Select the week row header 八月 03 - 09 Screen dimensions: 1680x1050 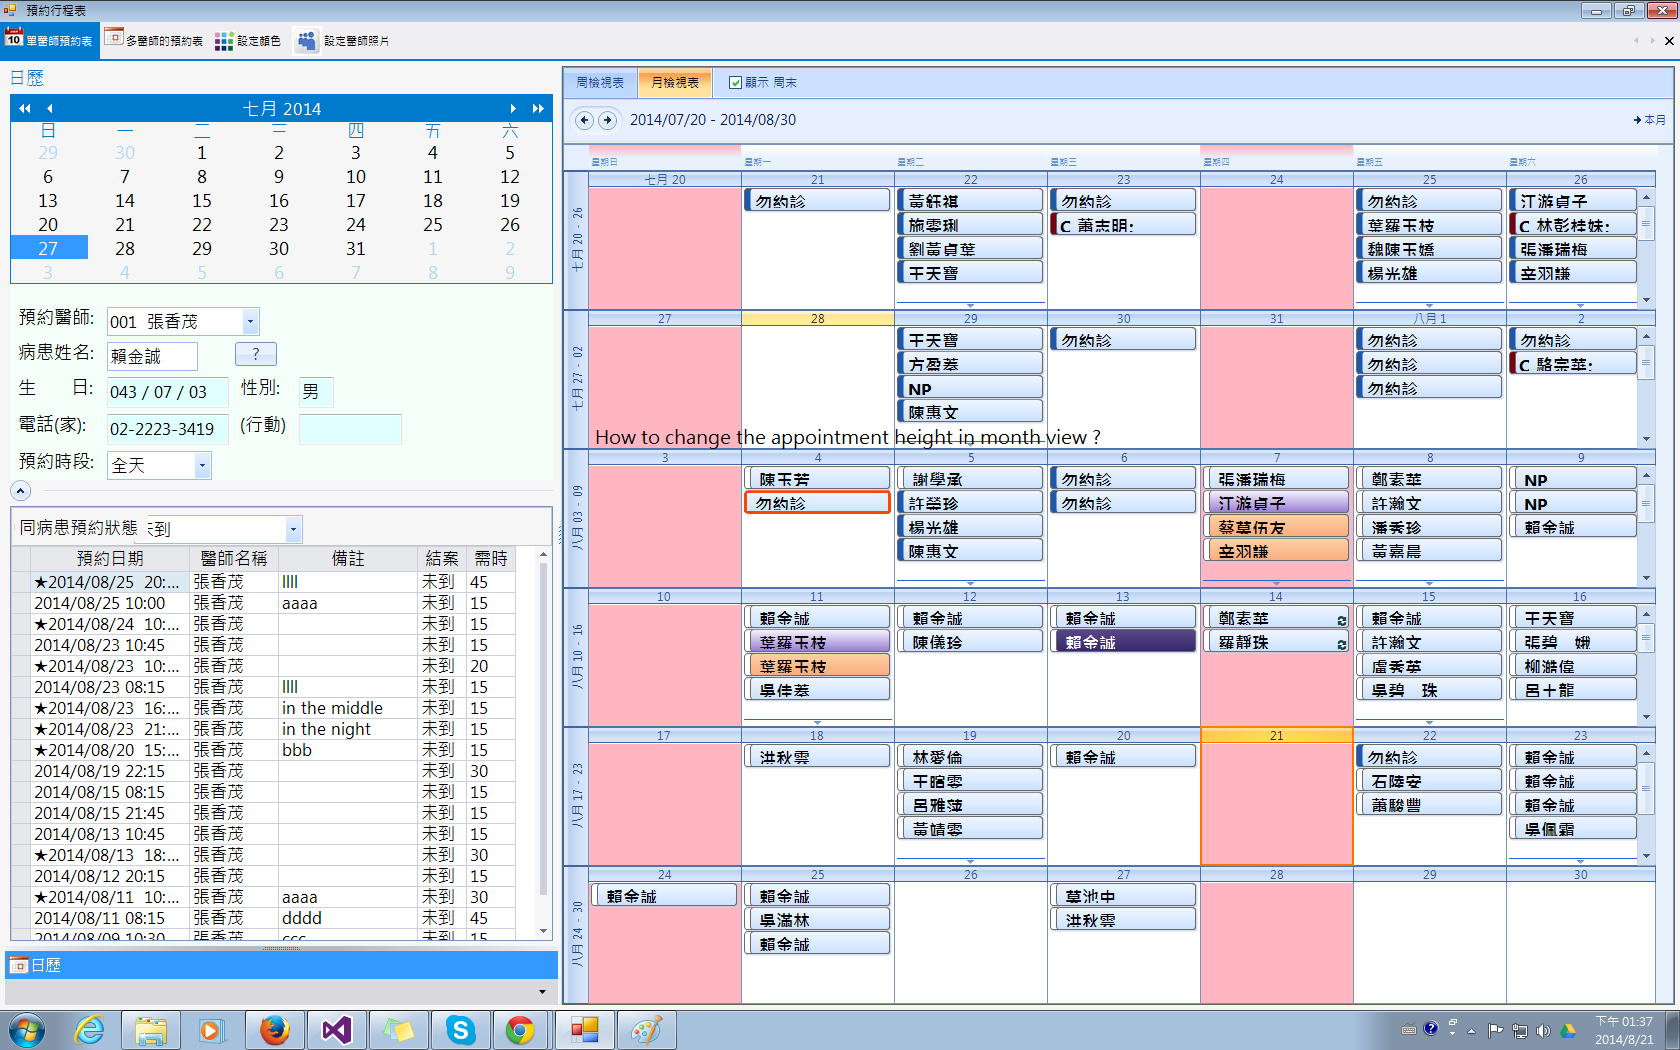[x=577, y=518]
